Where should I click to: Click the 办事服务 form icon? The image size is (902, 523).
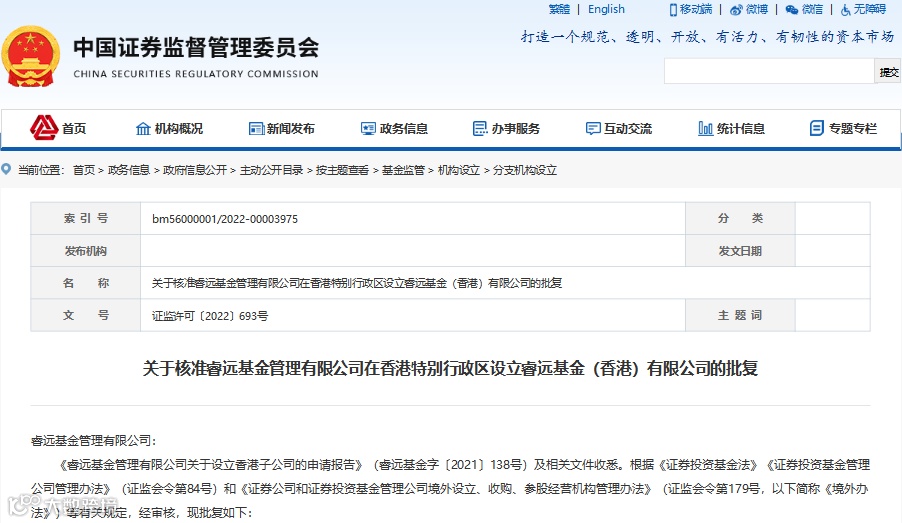pos(480,129)
